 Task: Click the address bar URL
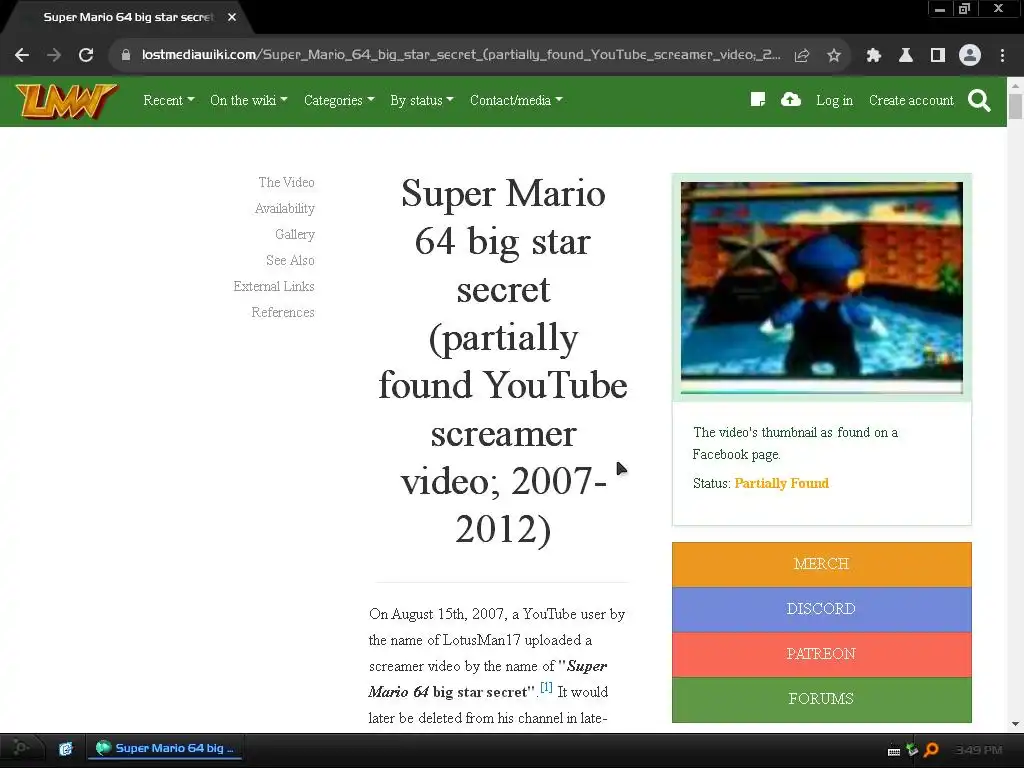point(460,55)
